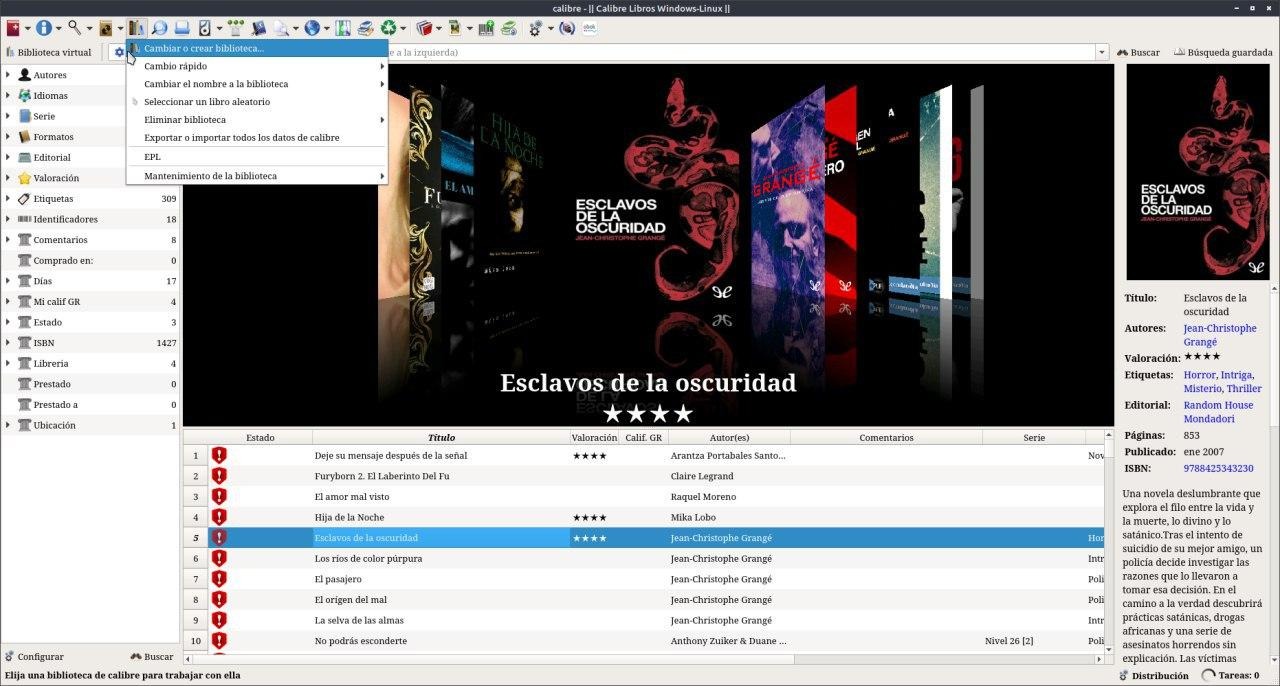
Task: Click the ISBN 9788425343230 link
Action: 1218,468
